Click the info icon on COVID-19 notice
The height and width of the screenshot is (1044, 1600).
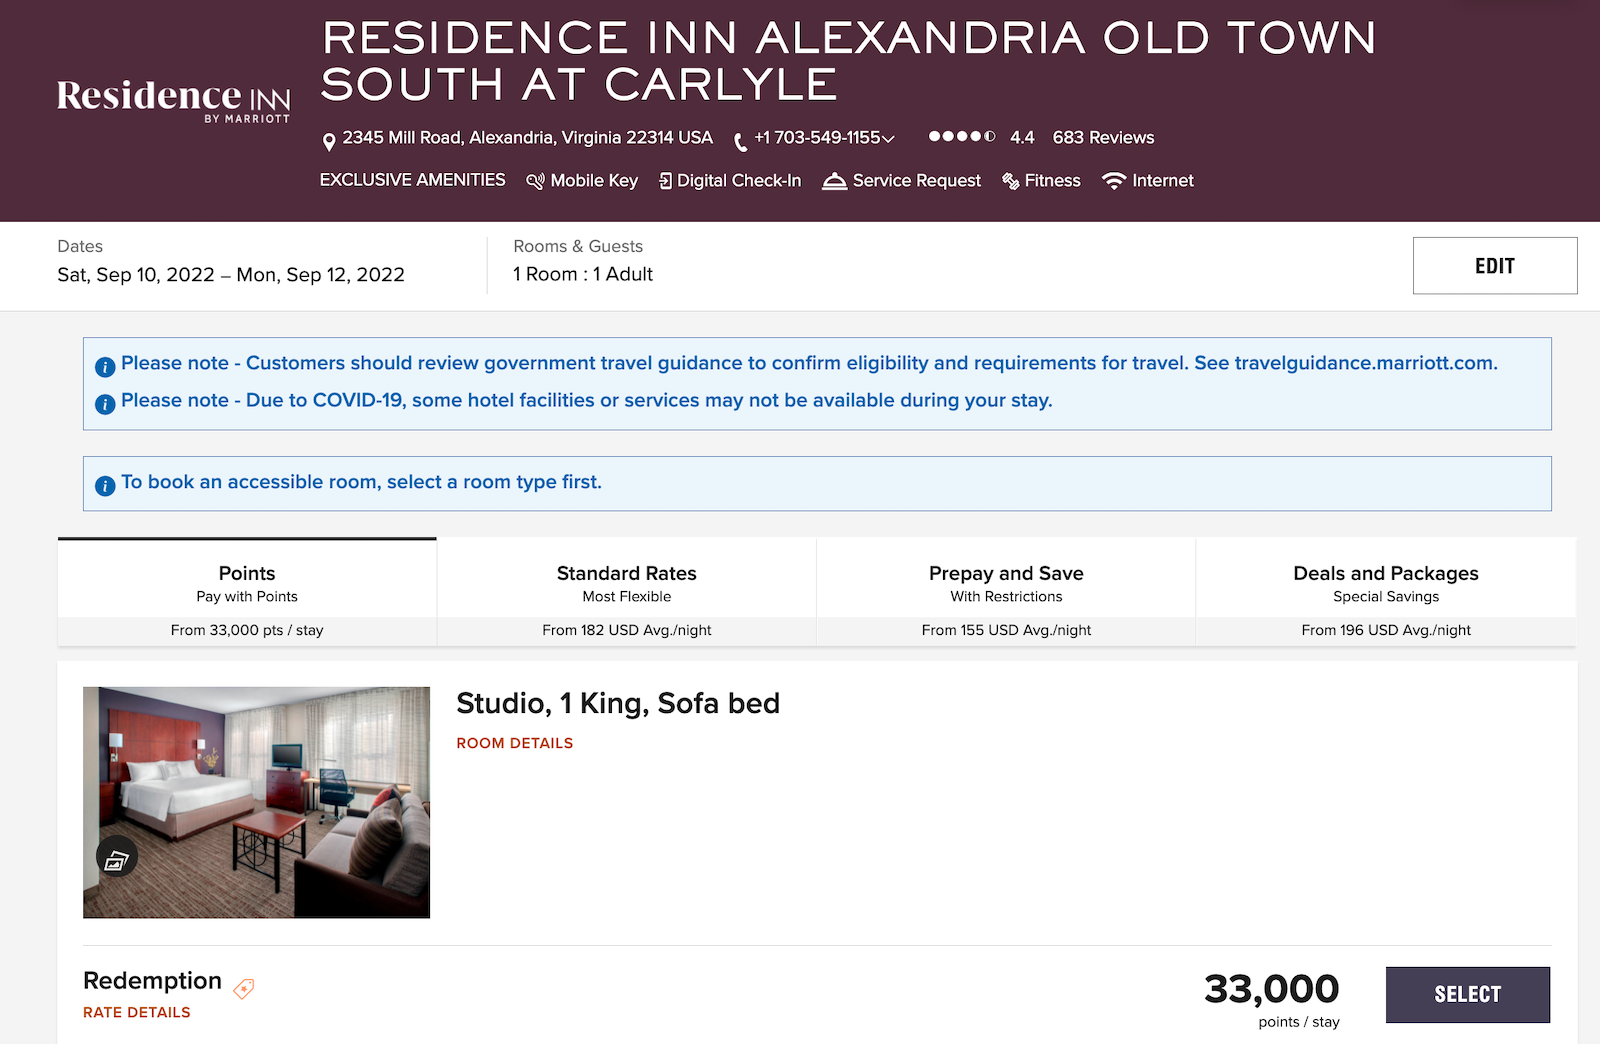105,403
